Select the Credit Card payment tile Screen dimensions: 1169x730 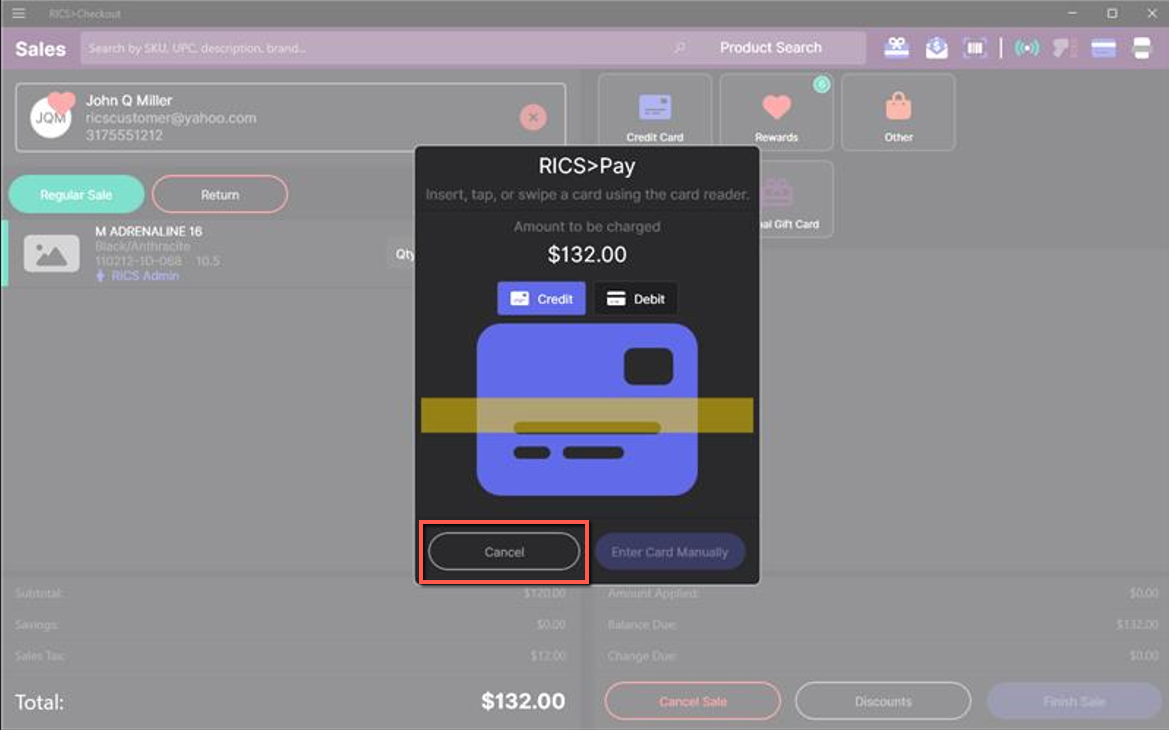[x=655, y=112]
